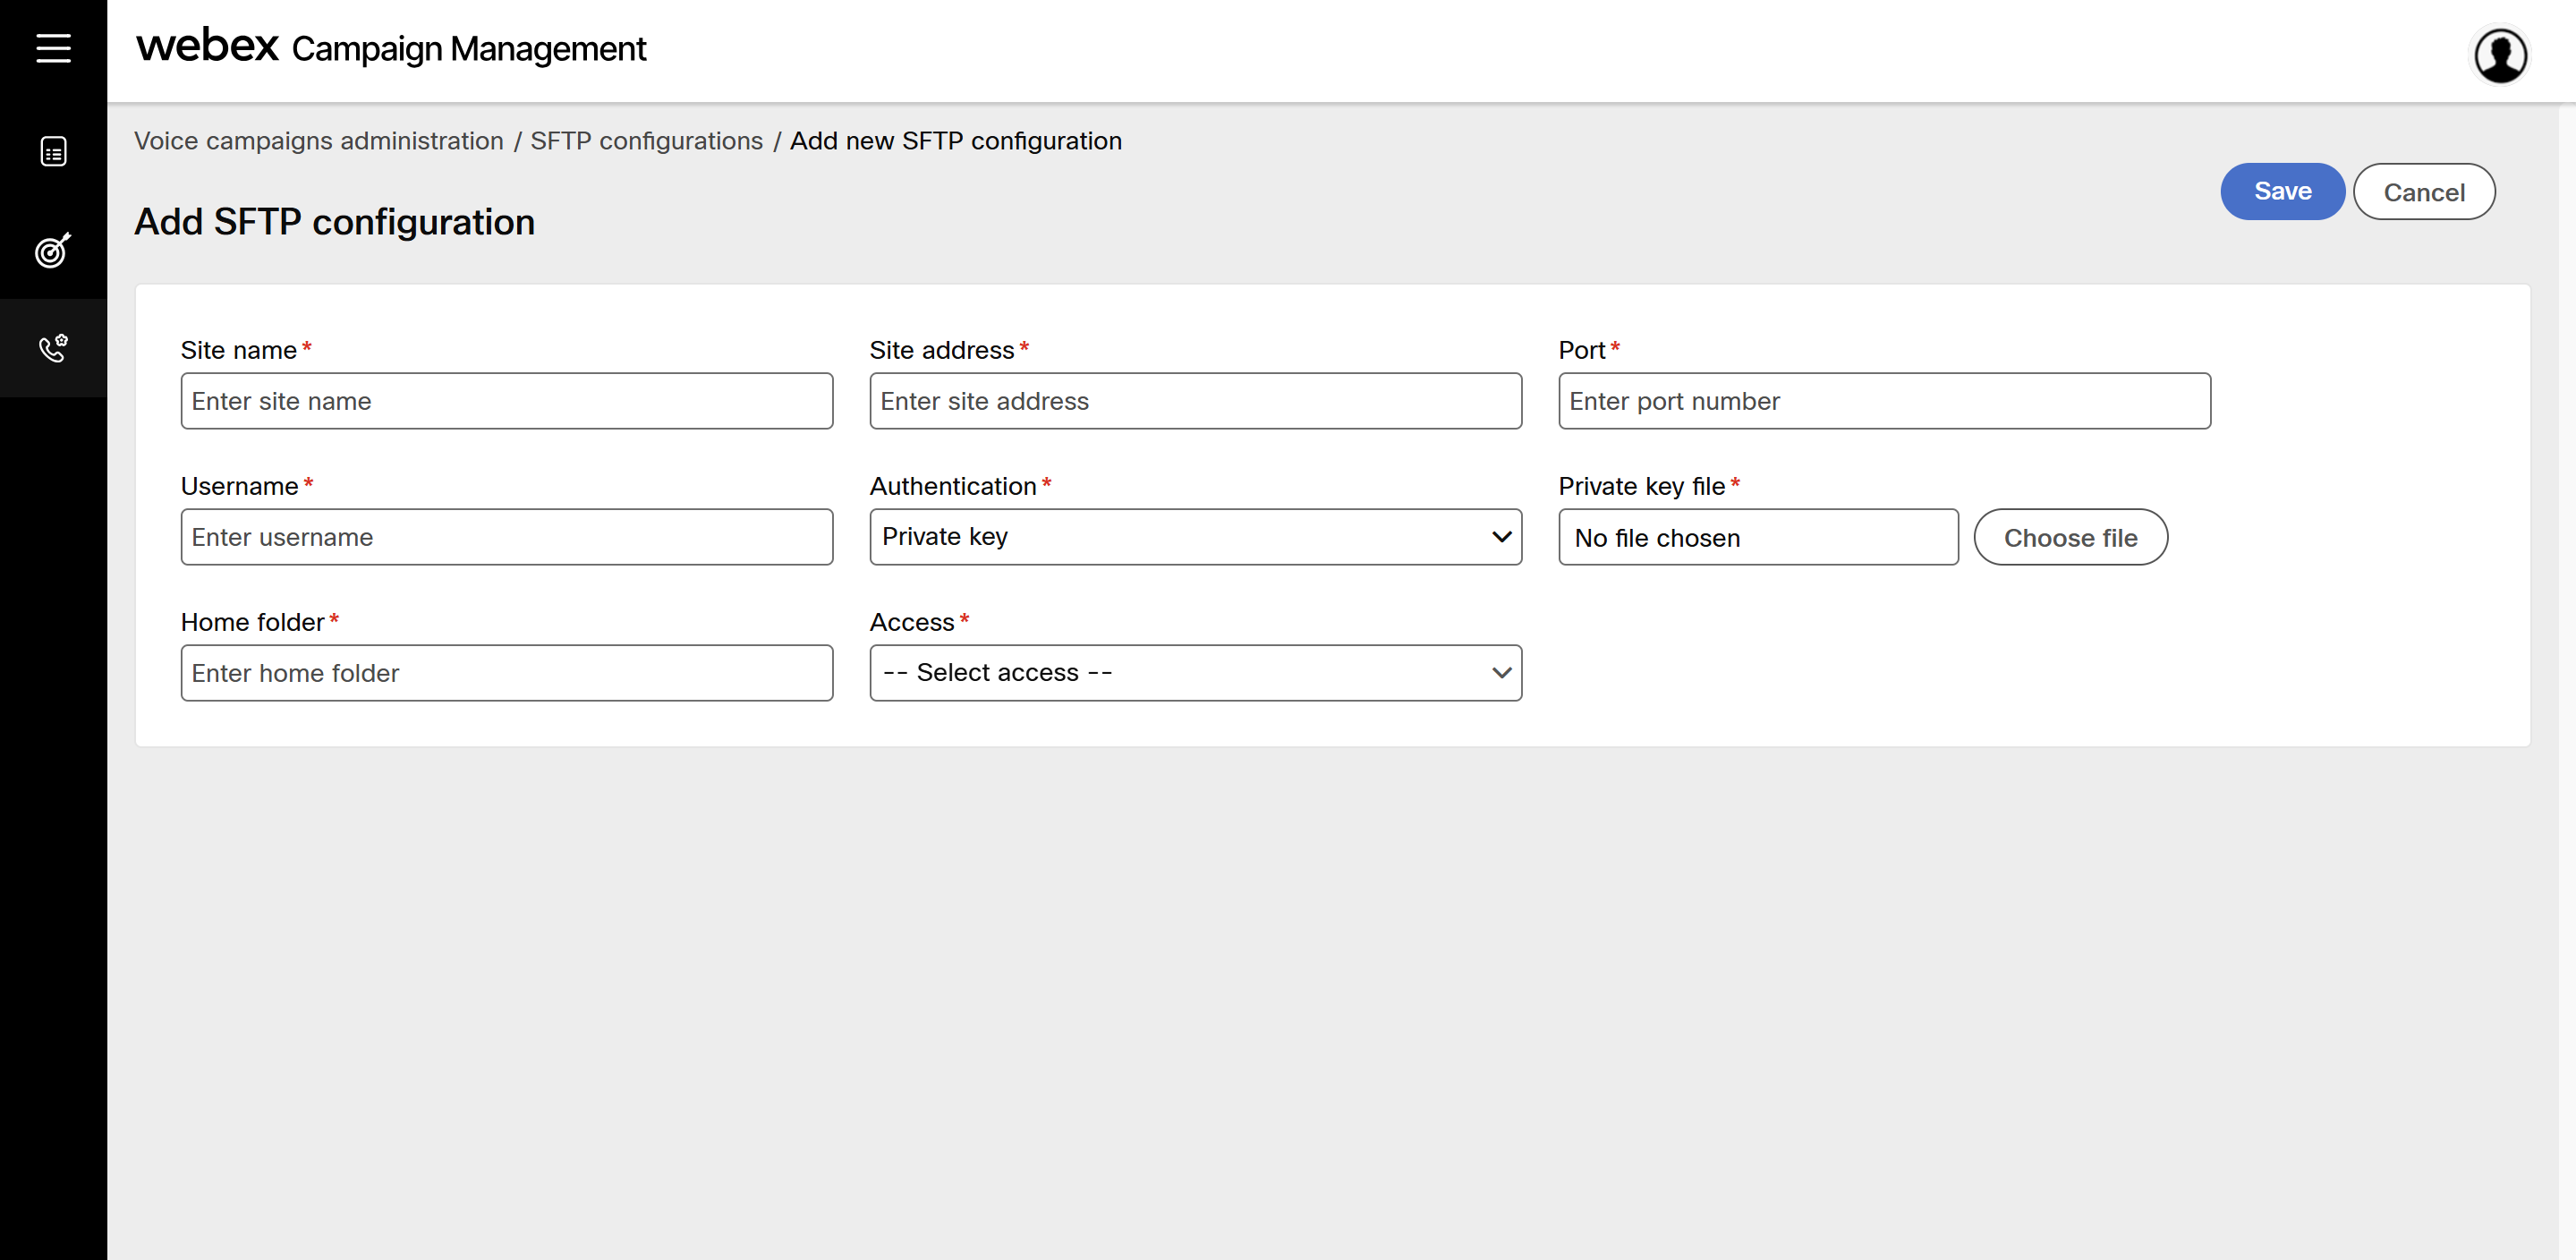The width and height of the screenshot is (2576, 1260).
Task: Focus the Site name field
Action: 506,401
